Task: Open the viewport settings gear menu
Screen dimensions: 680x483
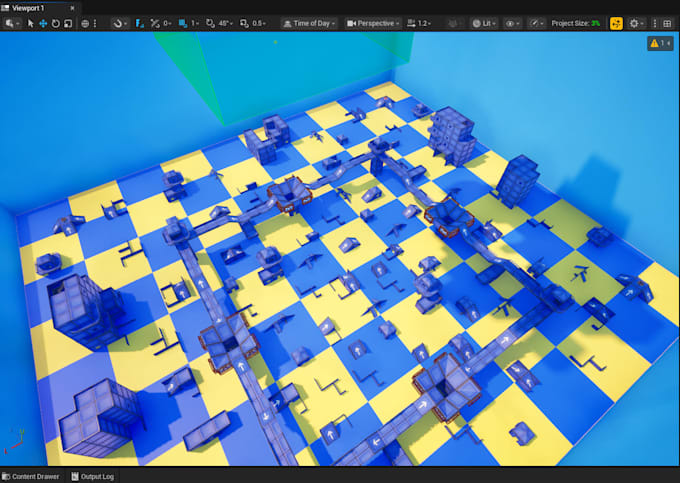Action: 637,23
